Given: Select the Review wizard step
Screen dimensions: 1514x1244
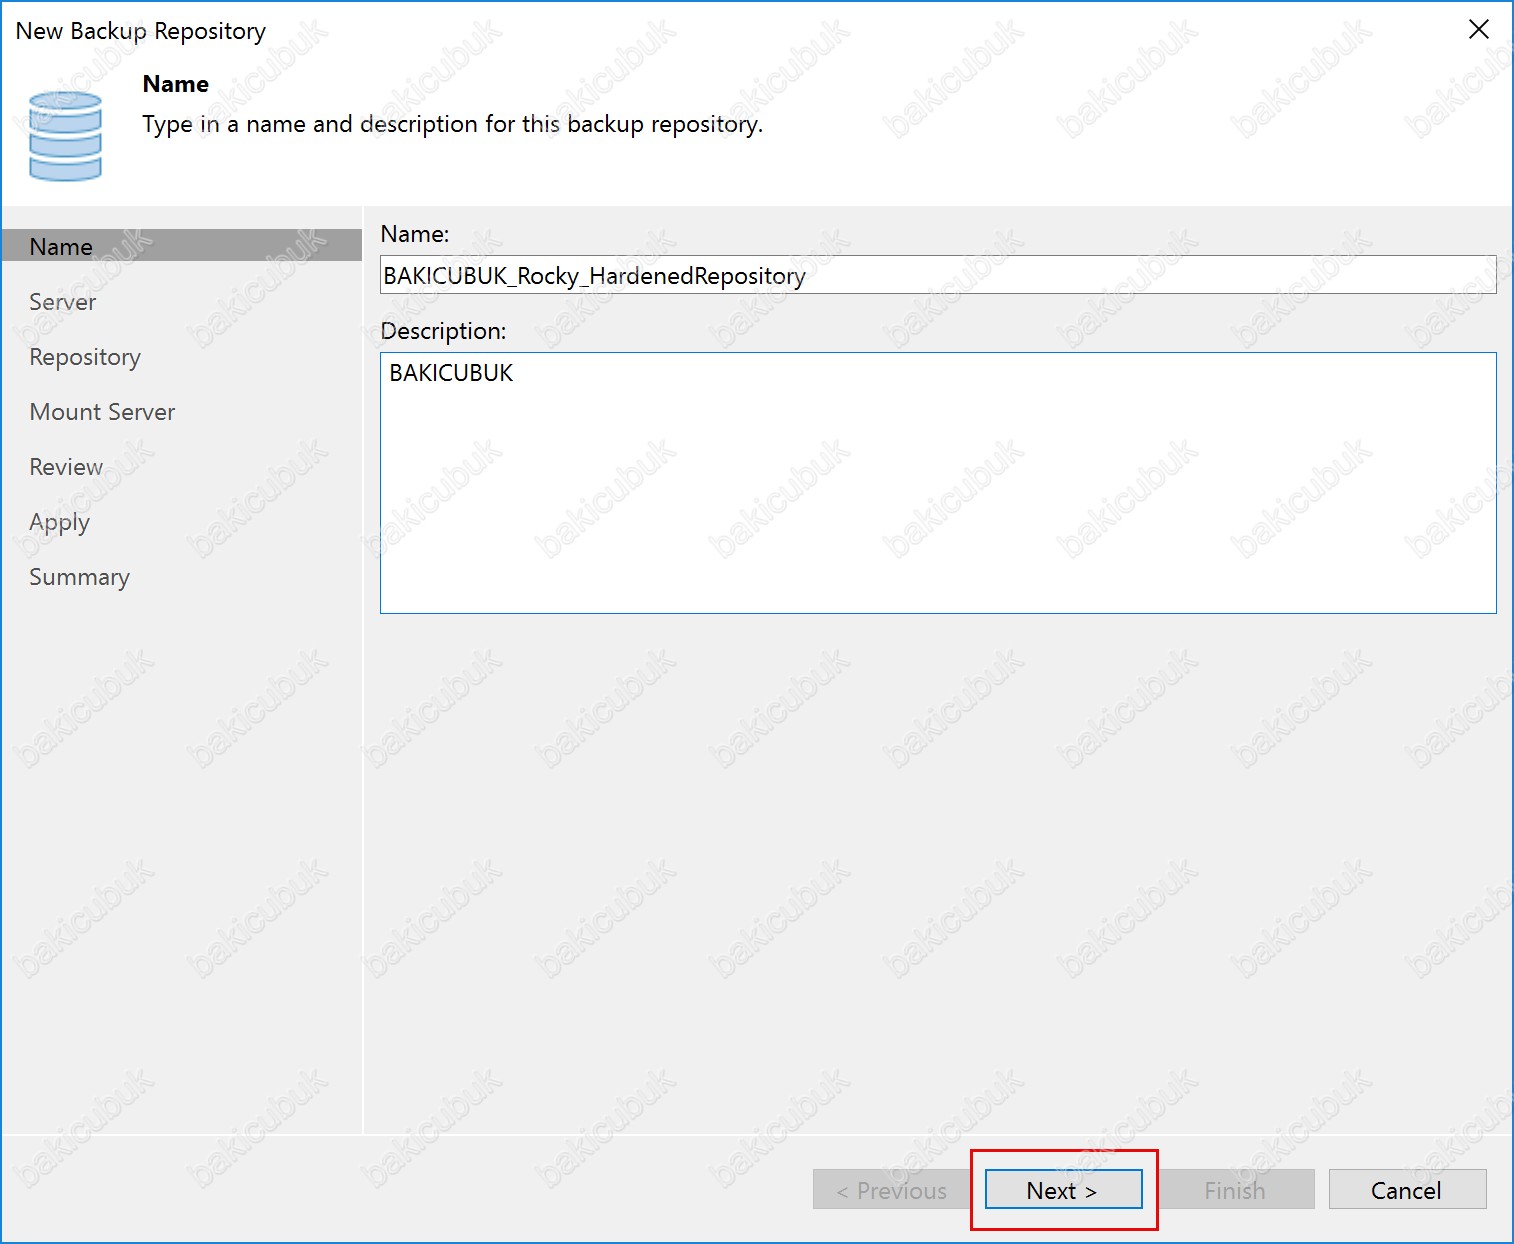Looking at the screenshot, I should 66,467.
